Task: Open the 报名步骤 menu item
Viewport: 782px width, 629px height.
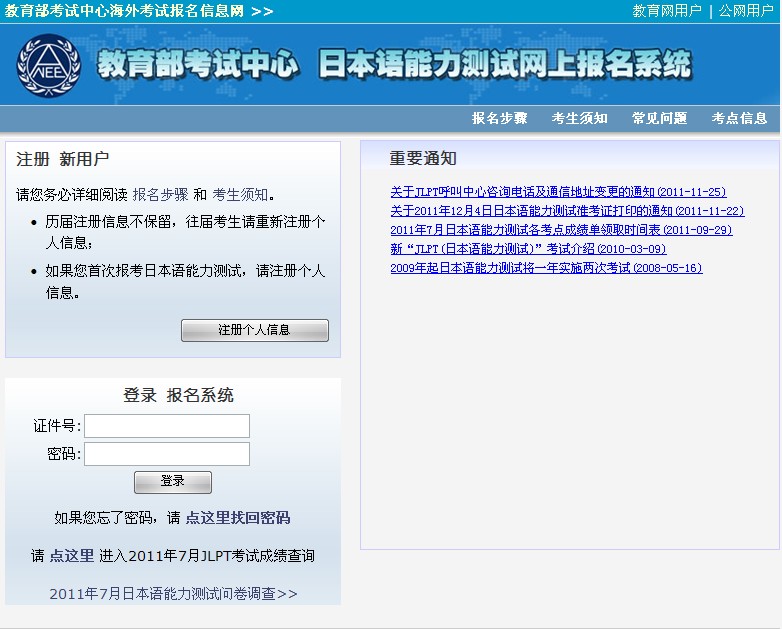Action: click(499, 118)
